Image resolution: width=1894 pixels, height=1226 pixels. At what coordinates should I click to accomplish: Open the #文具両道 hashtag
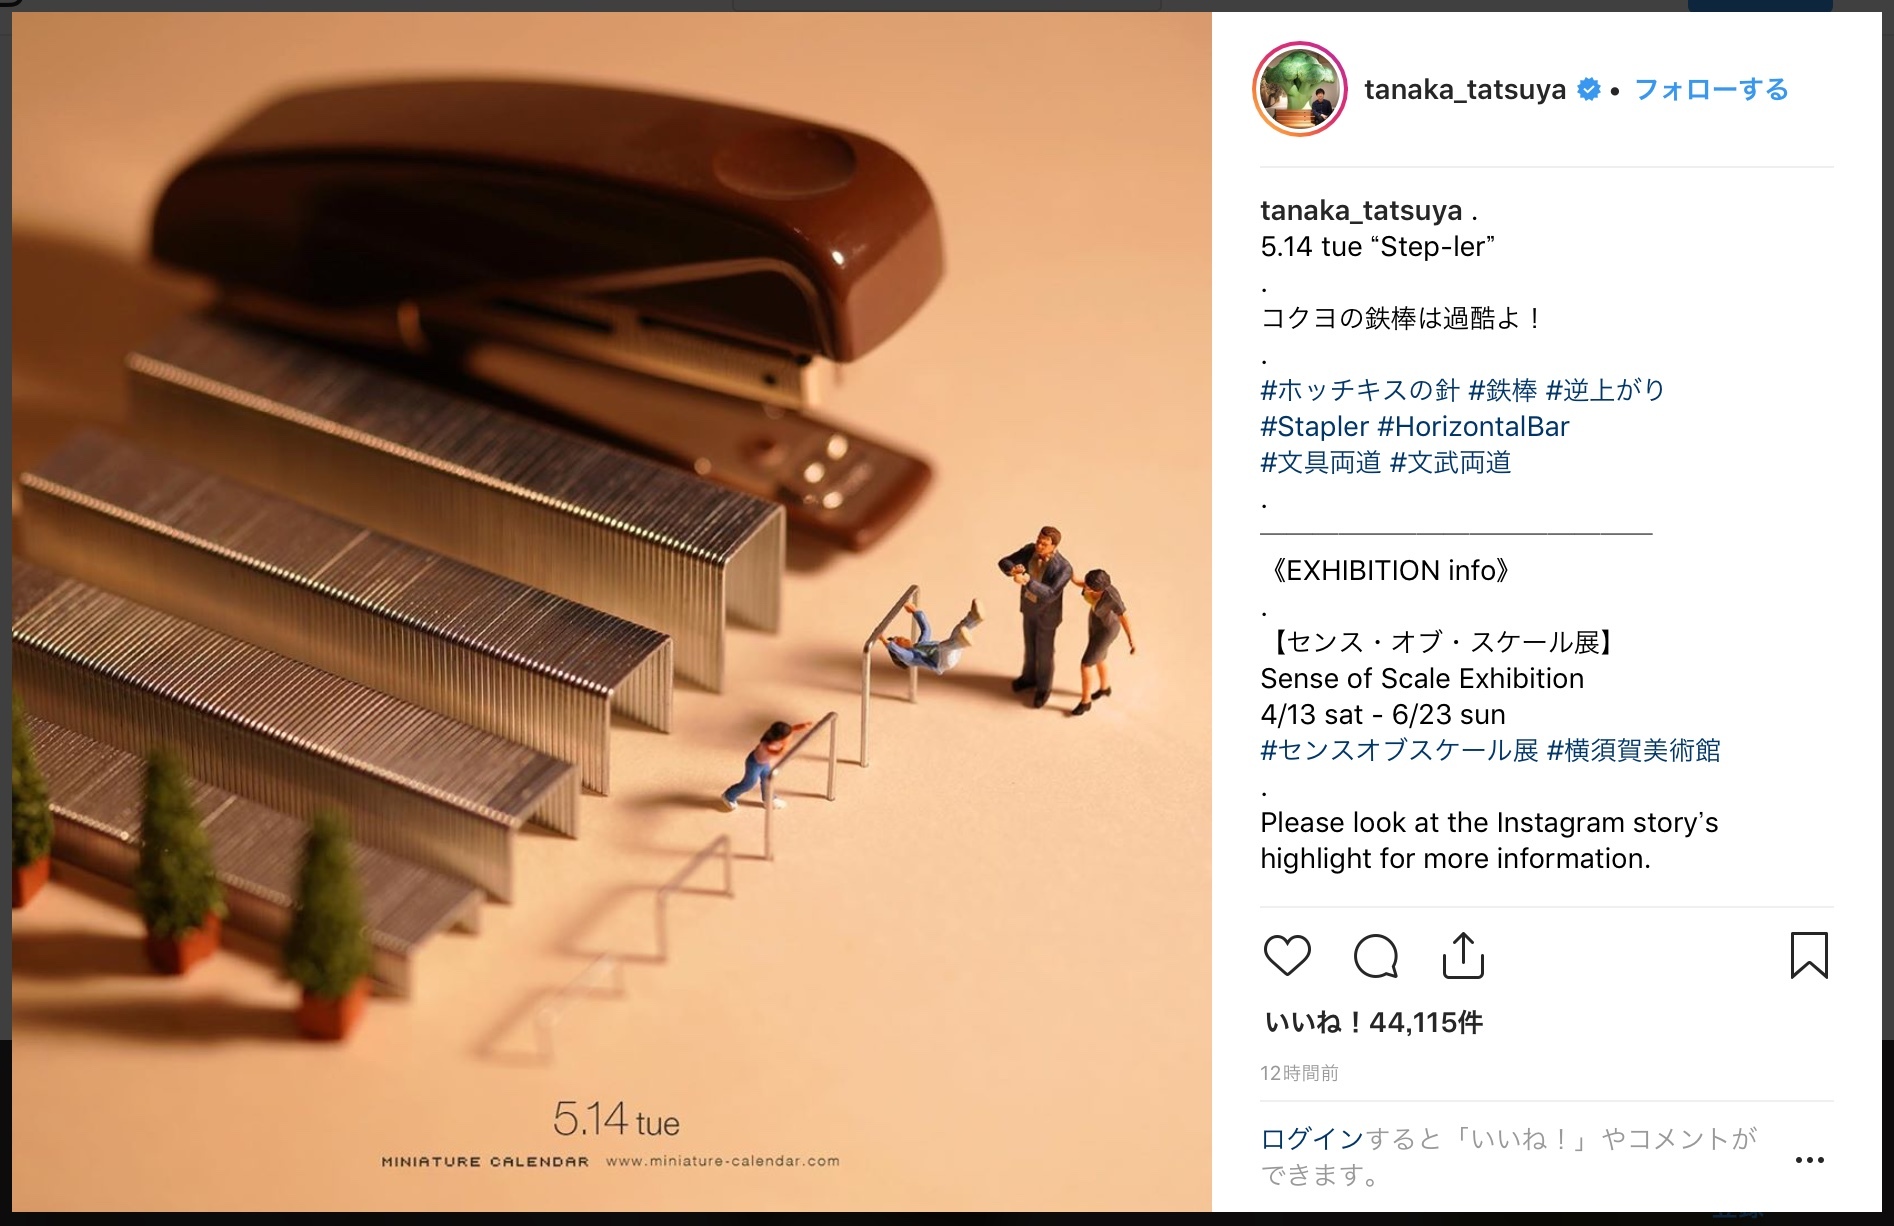[x=1321, y=463]
